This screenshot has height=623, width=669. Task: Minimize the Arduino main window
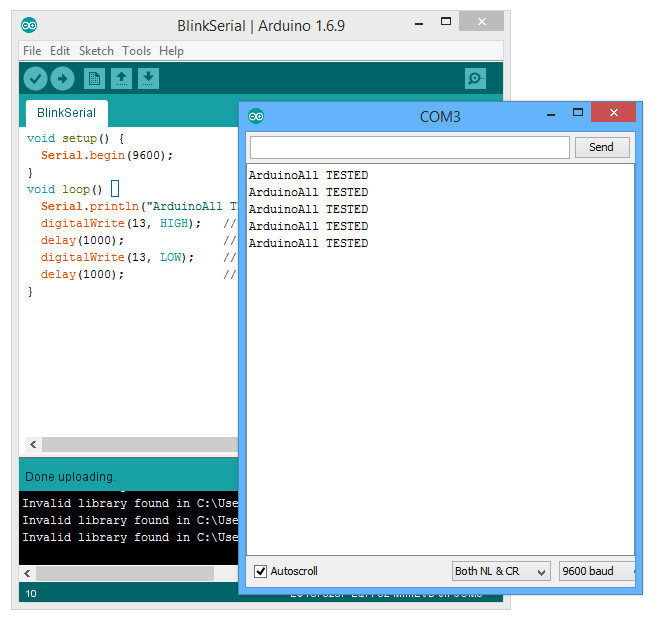tap(419, 23)
